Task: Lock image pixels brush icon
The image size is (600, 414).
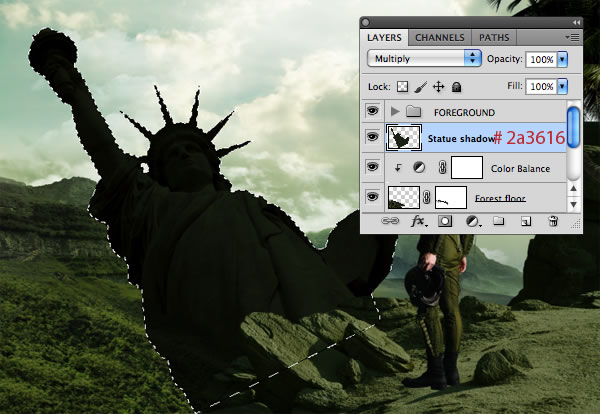Action: tap(421, 87)
